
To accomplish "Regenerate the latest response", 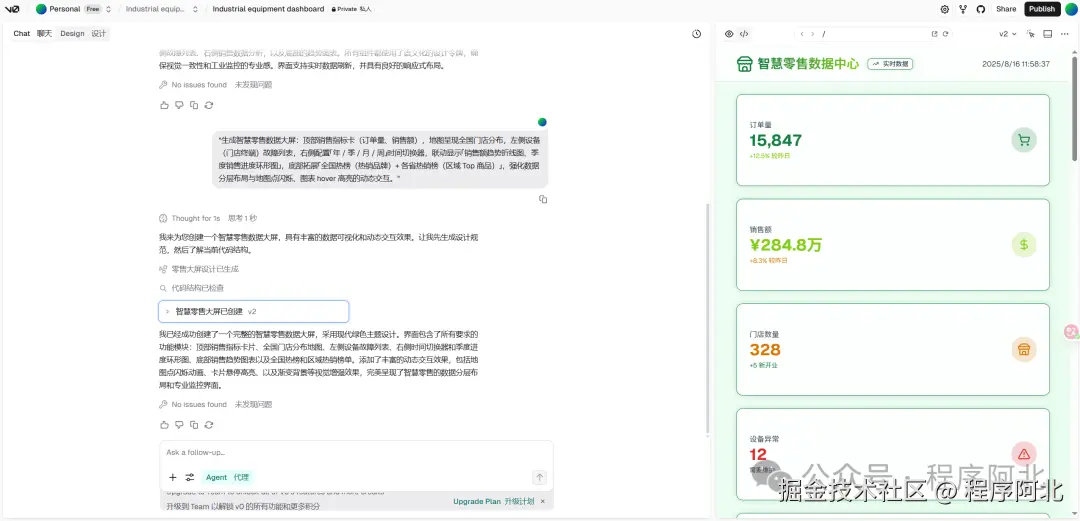I will click(209, 425).
